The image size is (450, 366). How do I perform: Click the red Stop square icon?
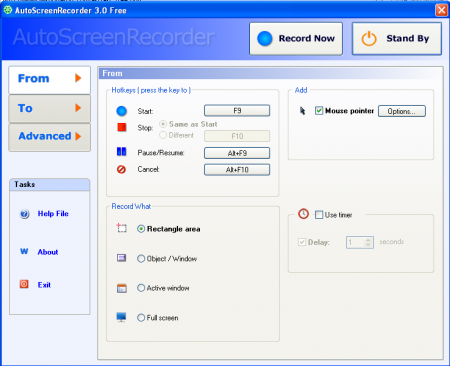coord(122,127)
